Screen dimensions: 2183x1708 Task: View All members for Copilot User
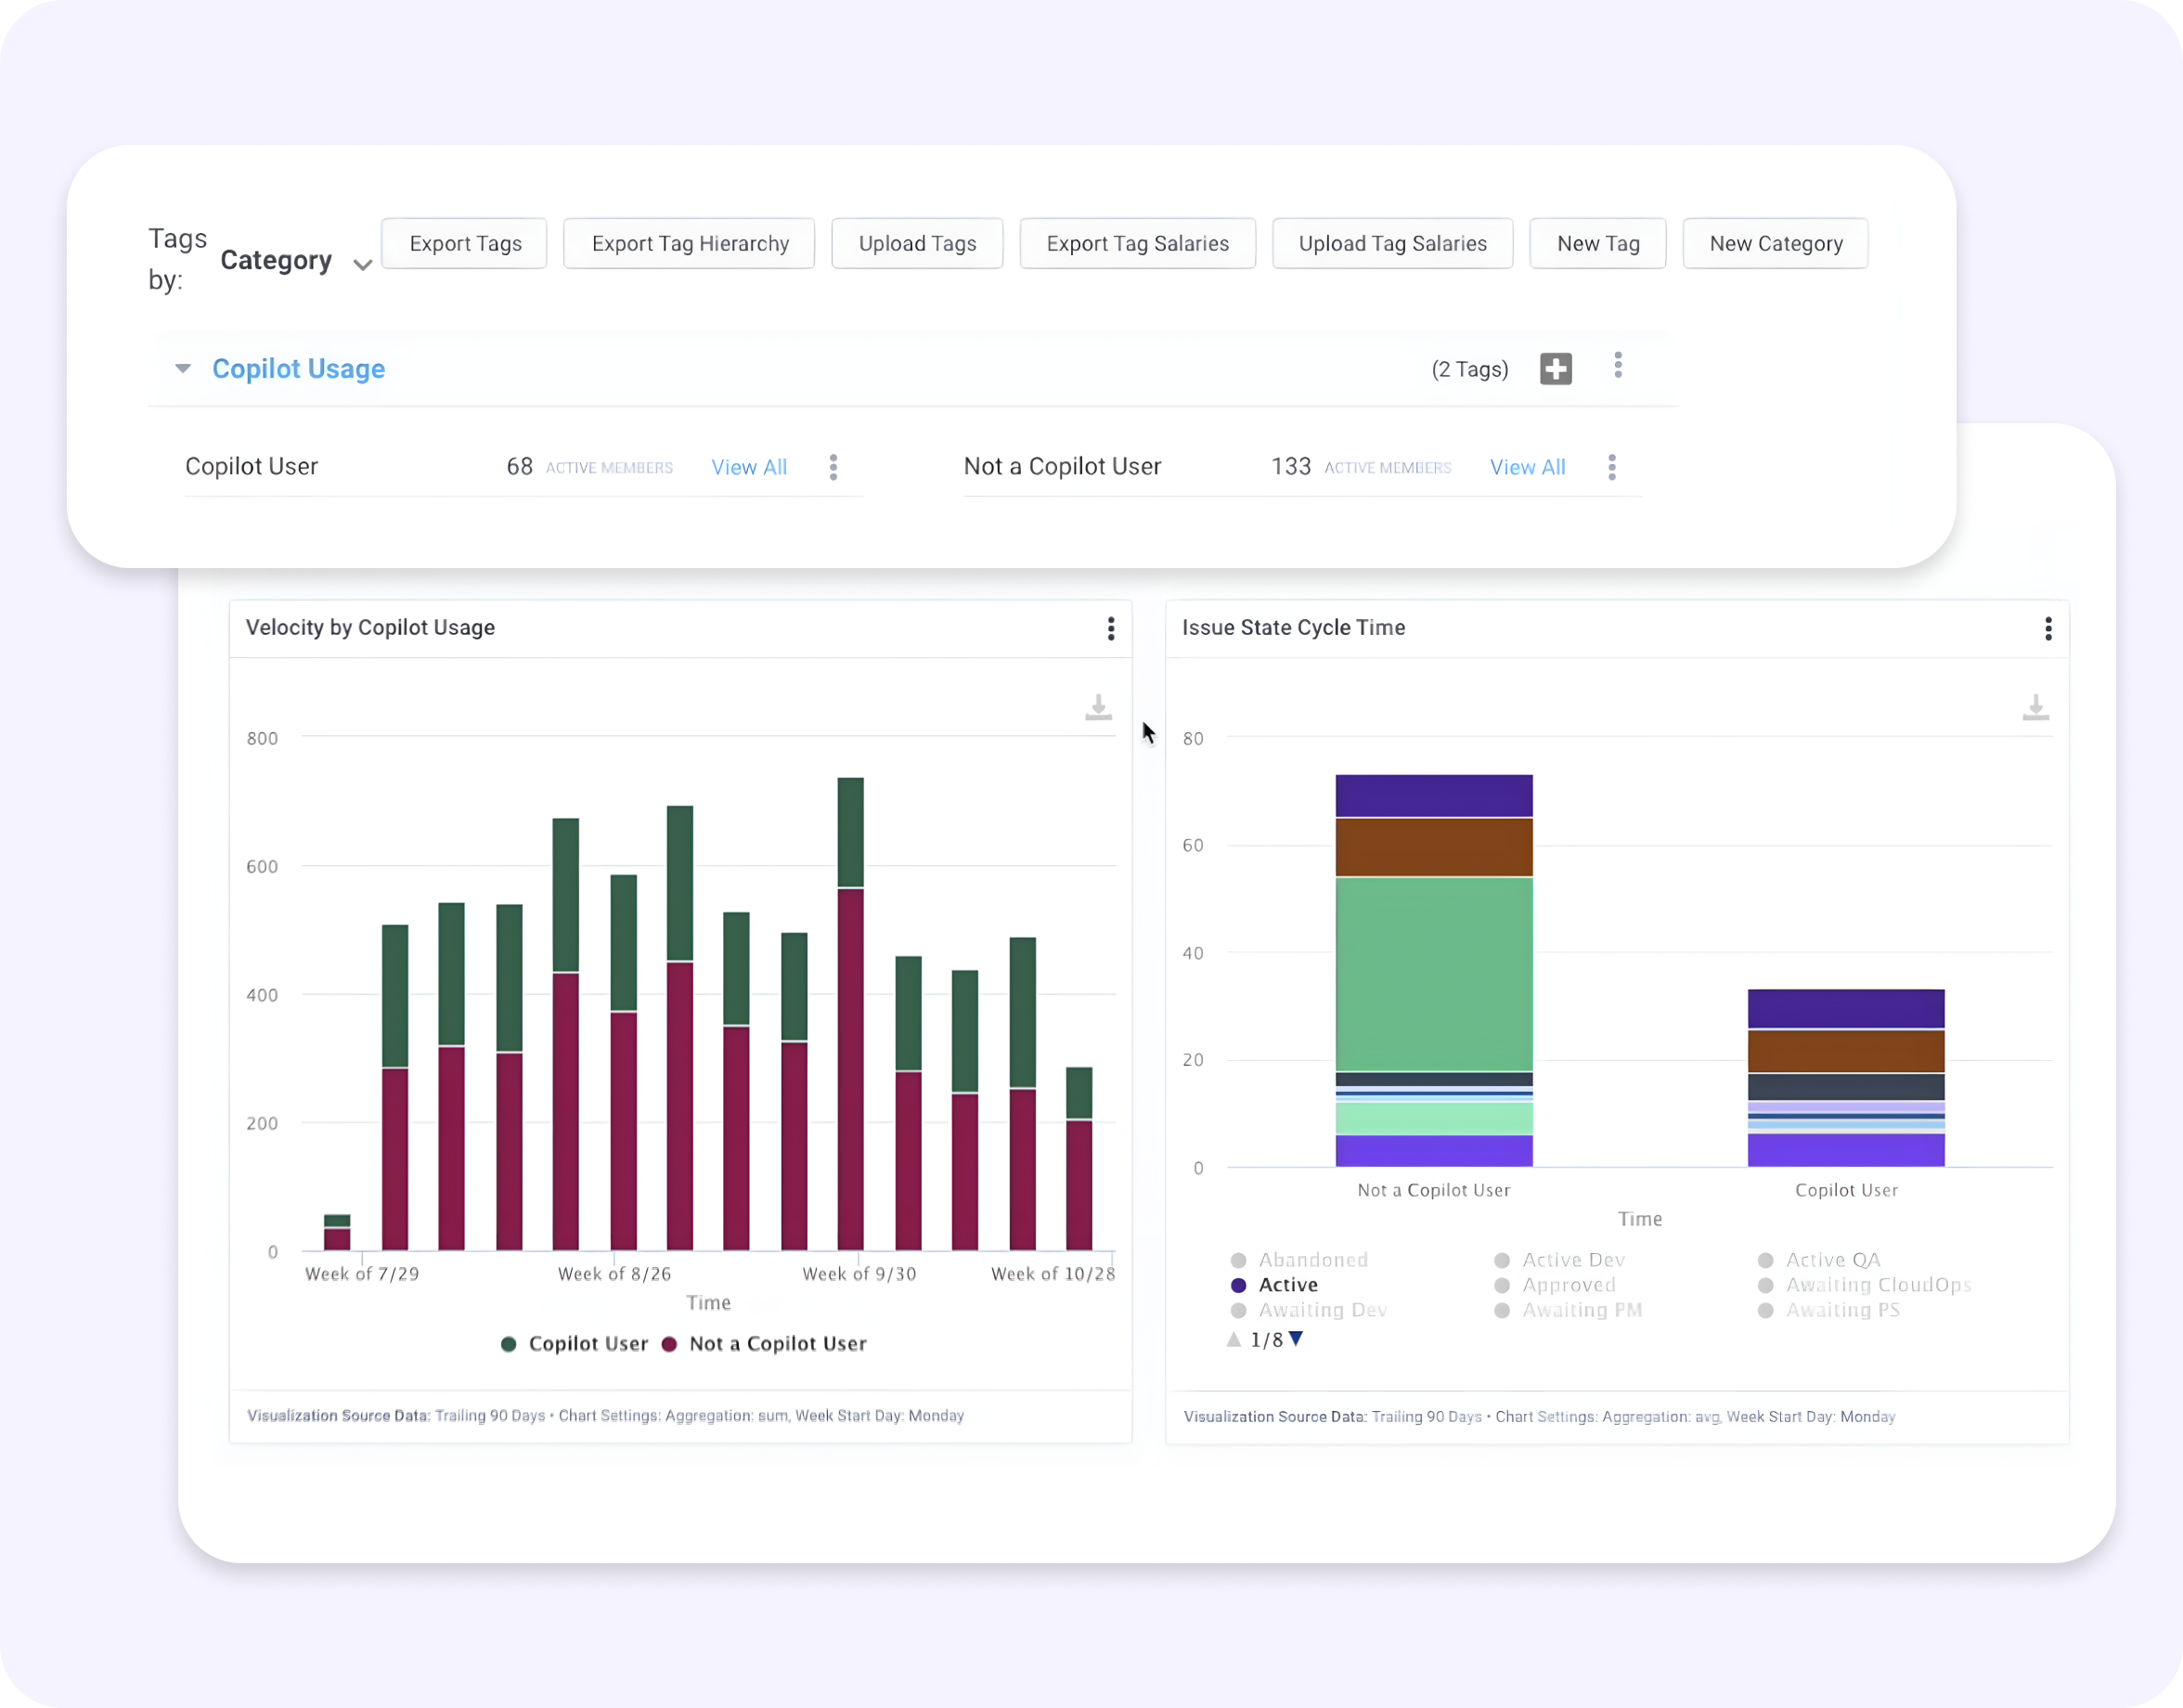click(x=749, y=467)
